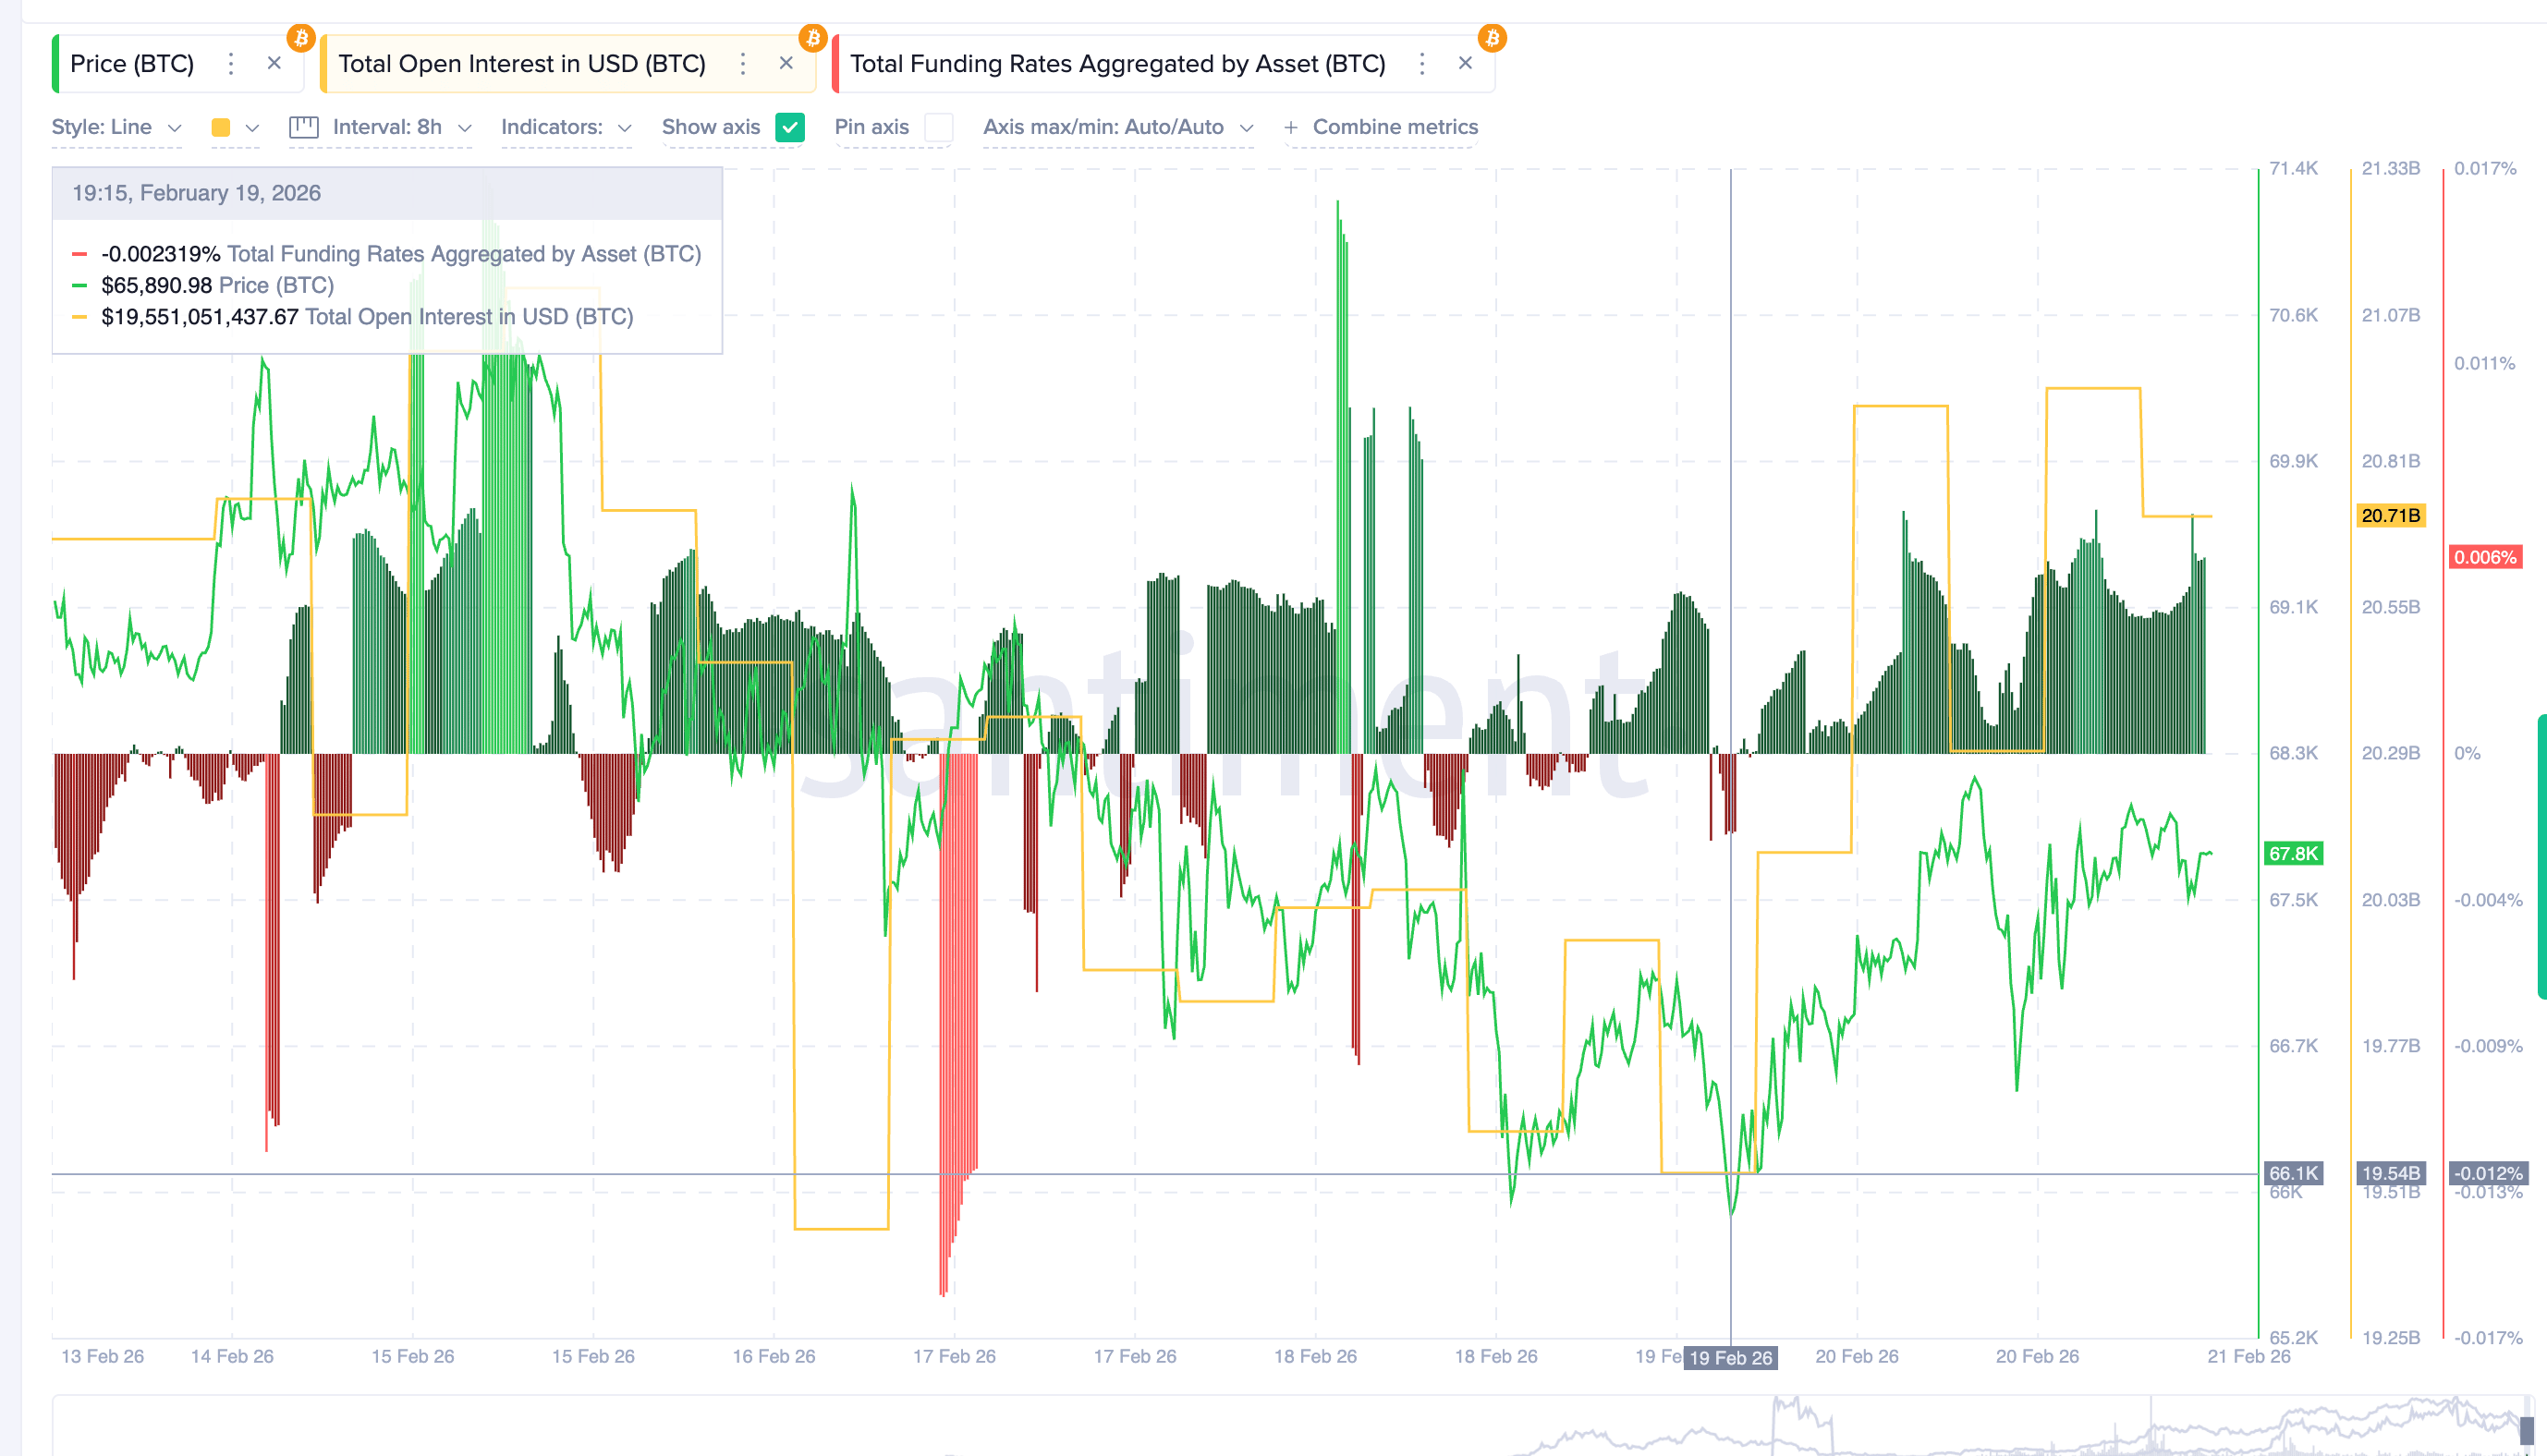Open Axis max/min Auto/Auto dropdown

pos(1117,127)
